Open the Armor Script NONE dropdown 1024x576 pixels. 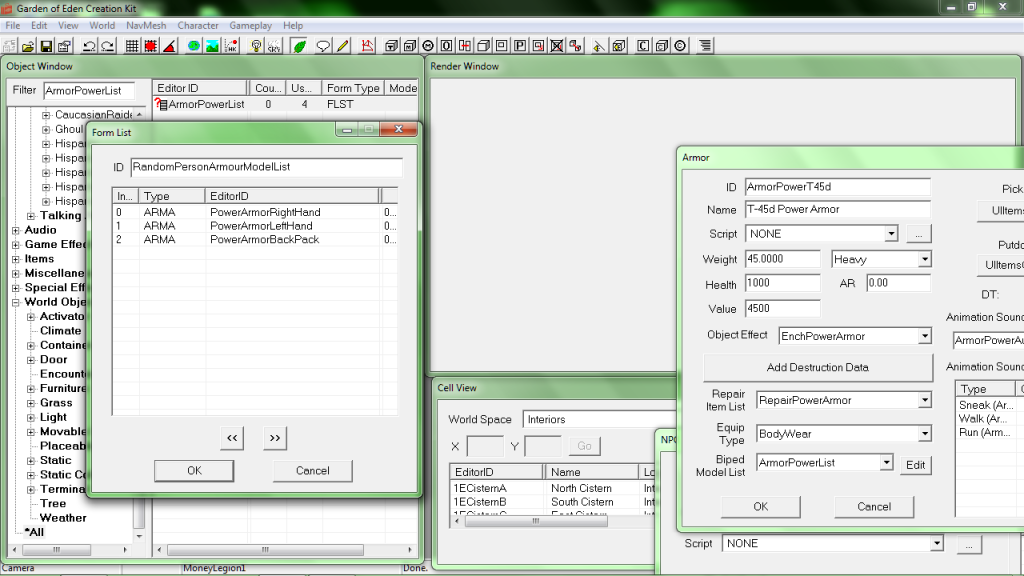[x=891, y=234]
